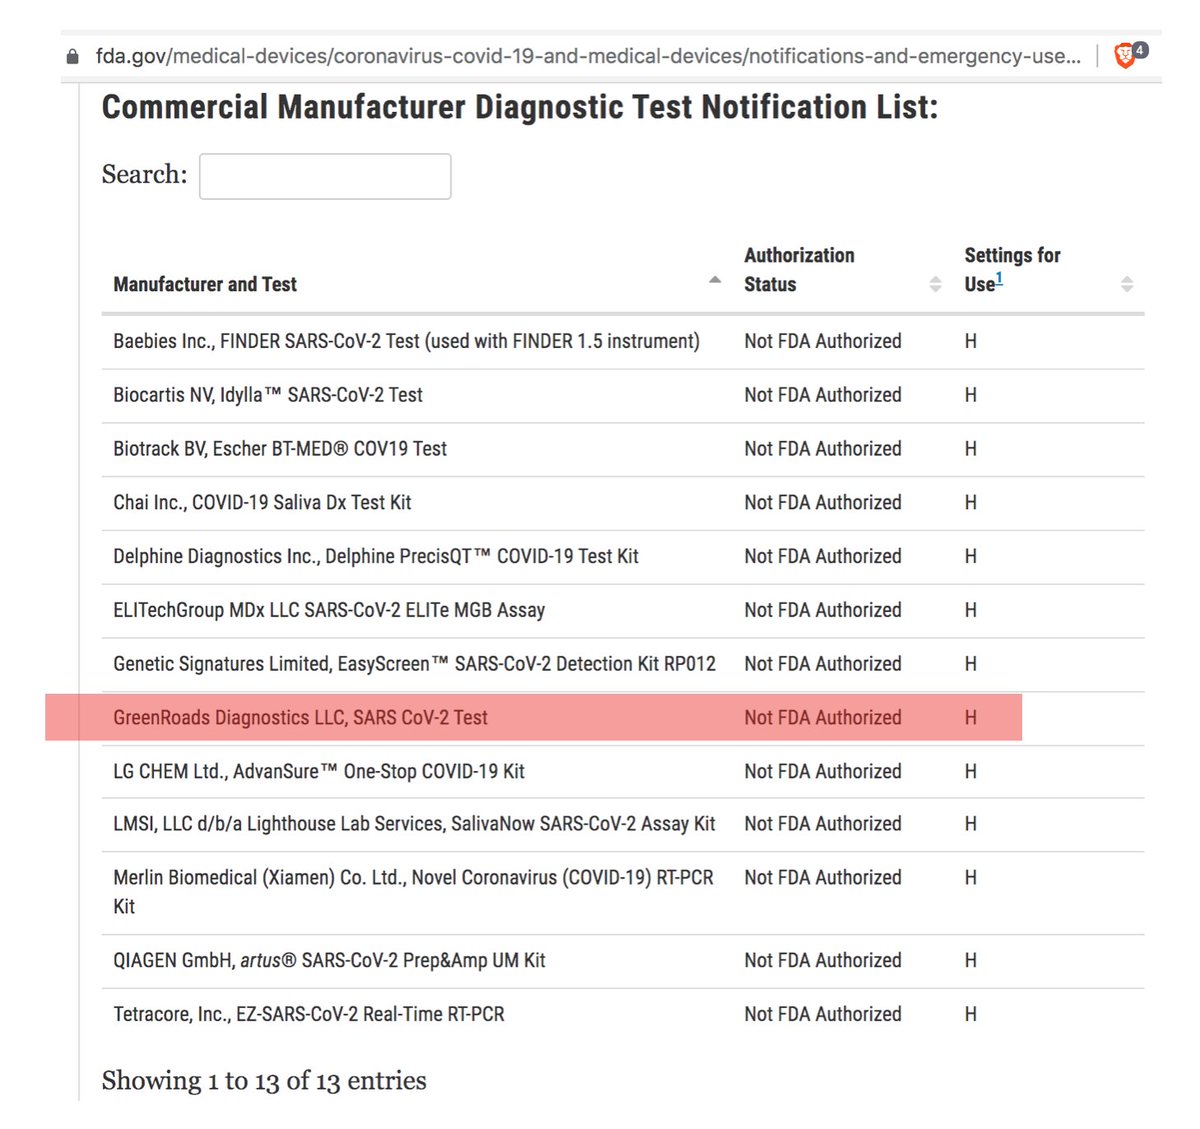This screenshot has height=1129, width=1200.
Task: Click the H setting in Tetracore row
Action: [x=970, y=1014]
